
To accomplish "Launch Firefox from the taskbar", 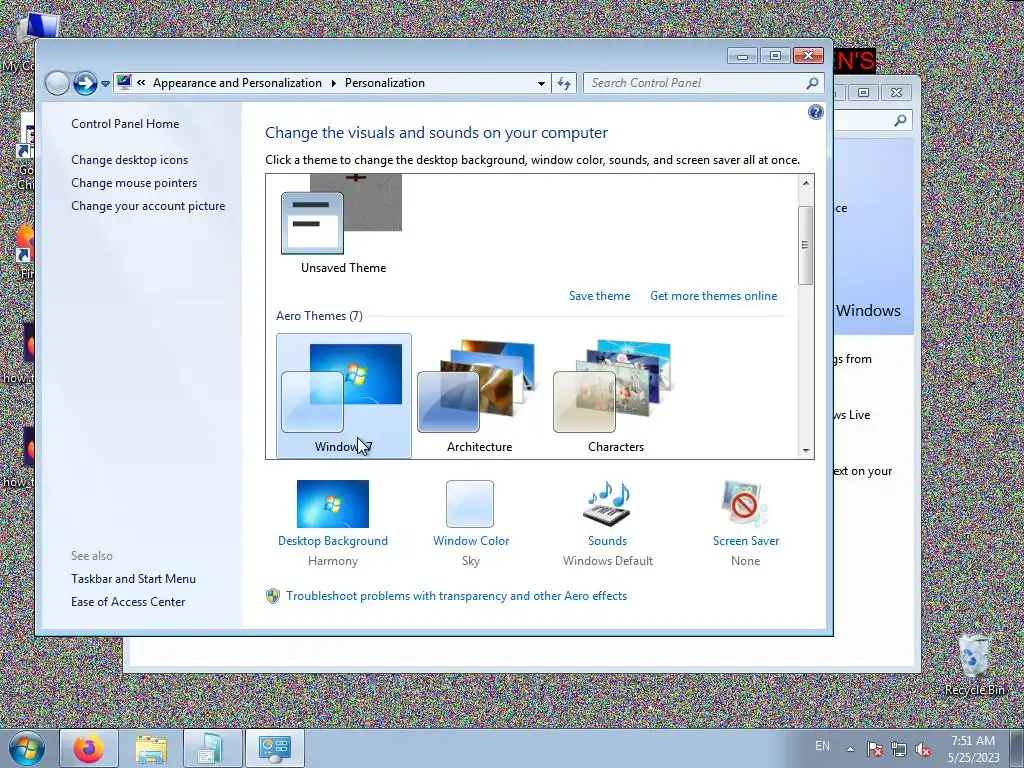I will 89,748.
